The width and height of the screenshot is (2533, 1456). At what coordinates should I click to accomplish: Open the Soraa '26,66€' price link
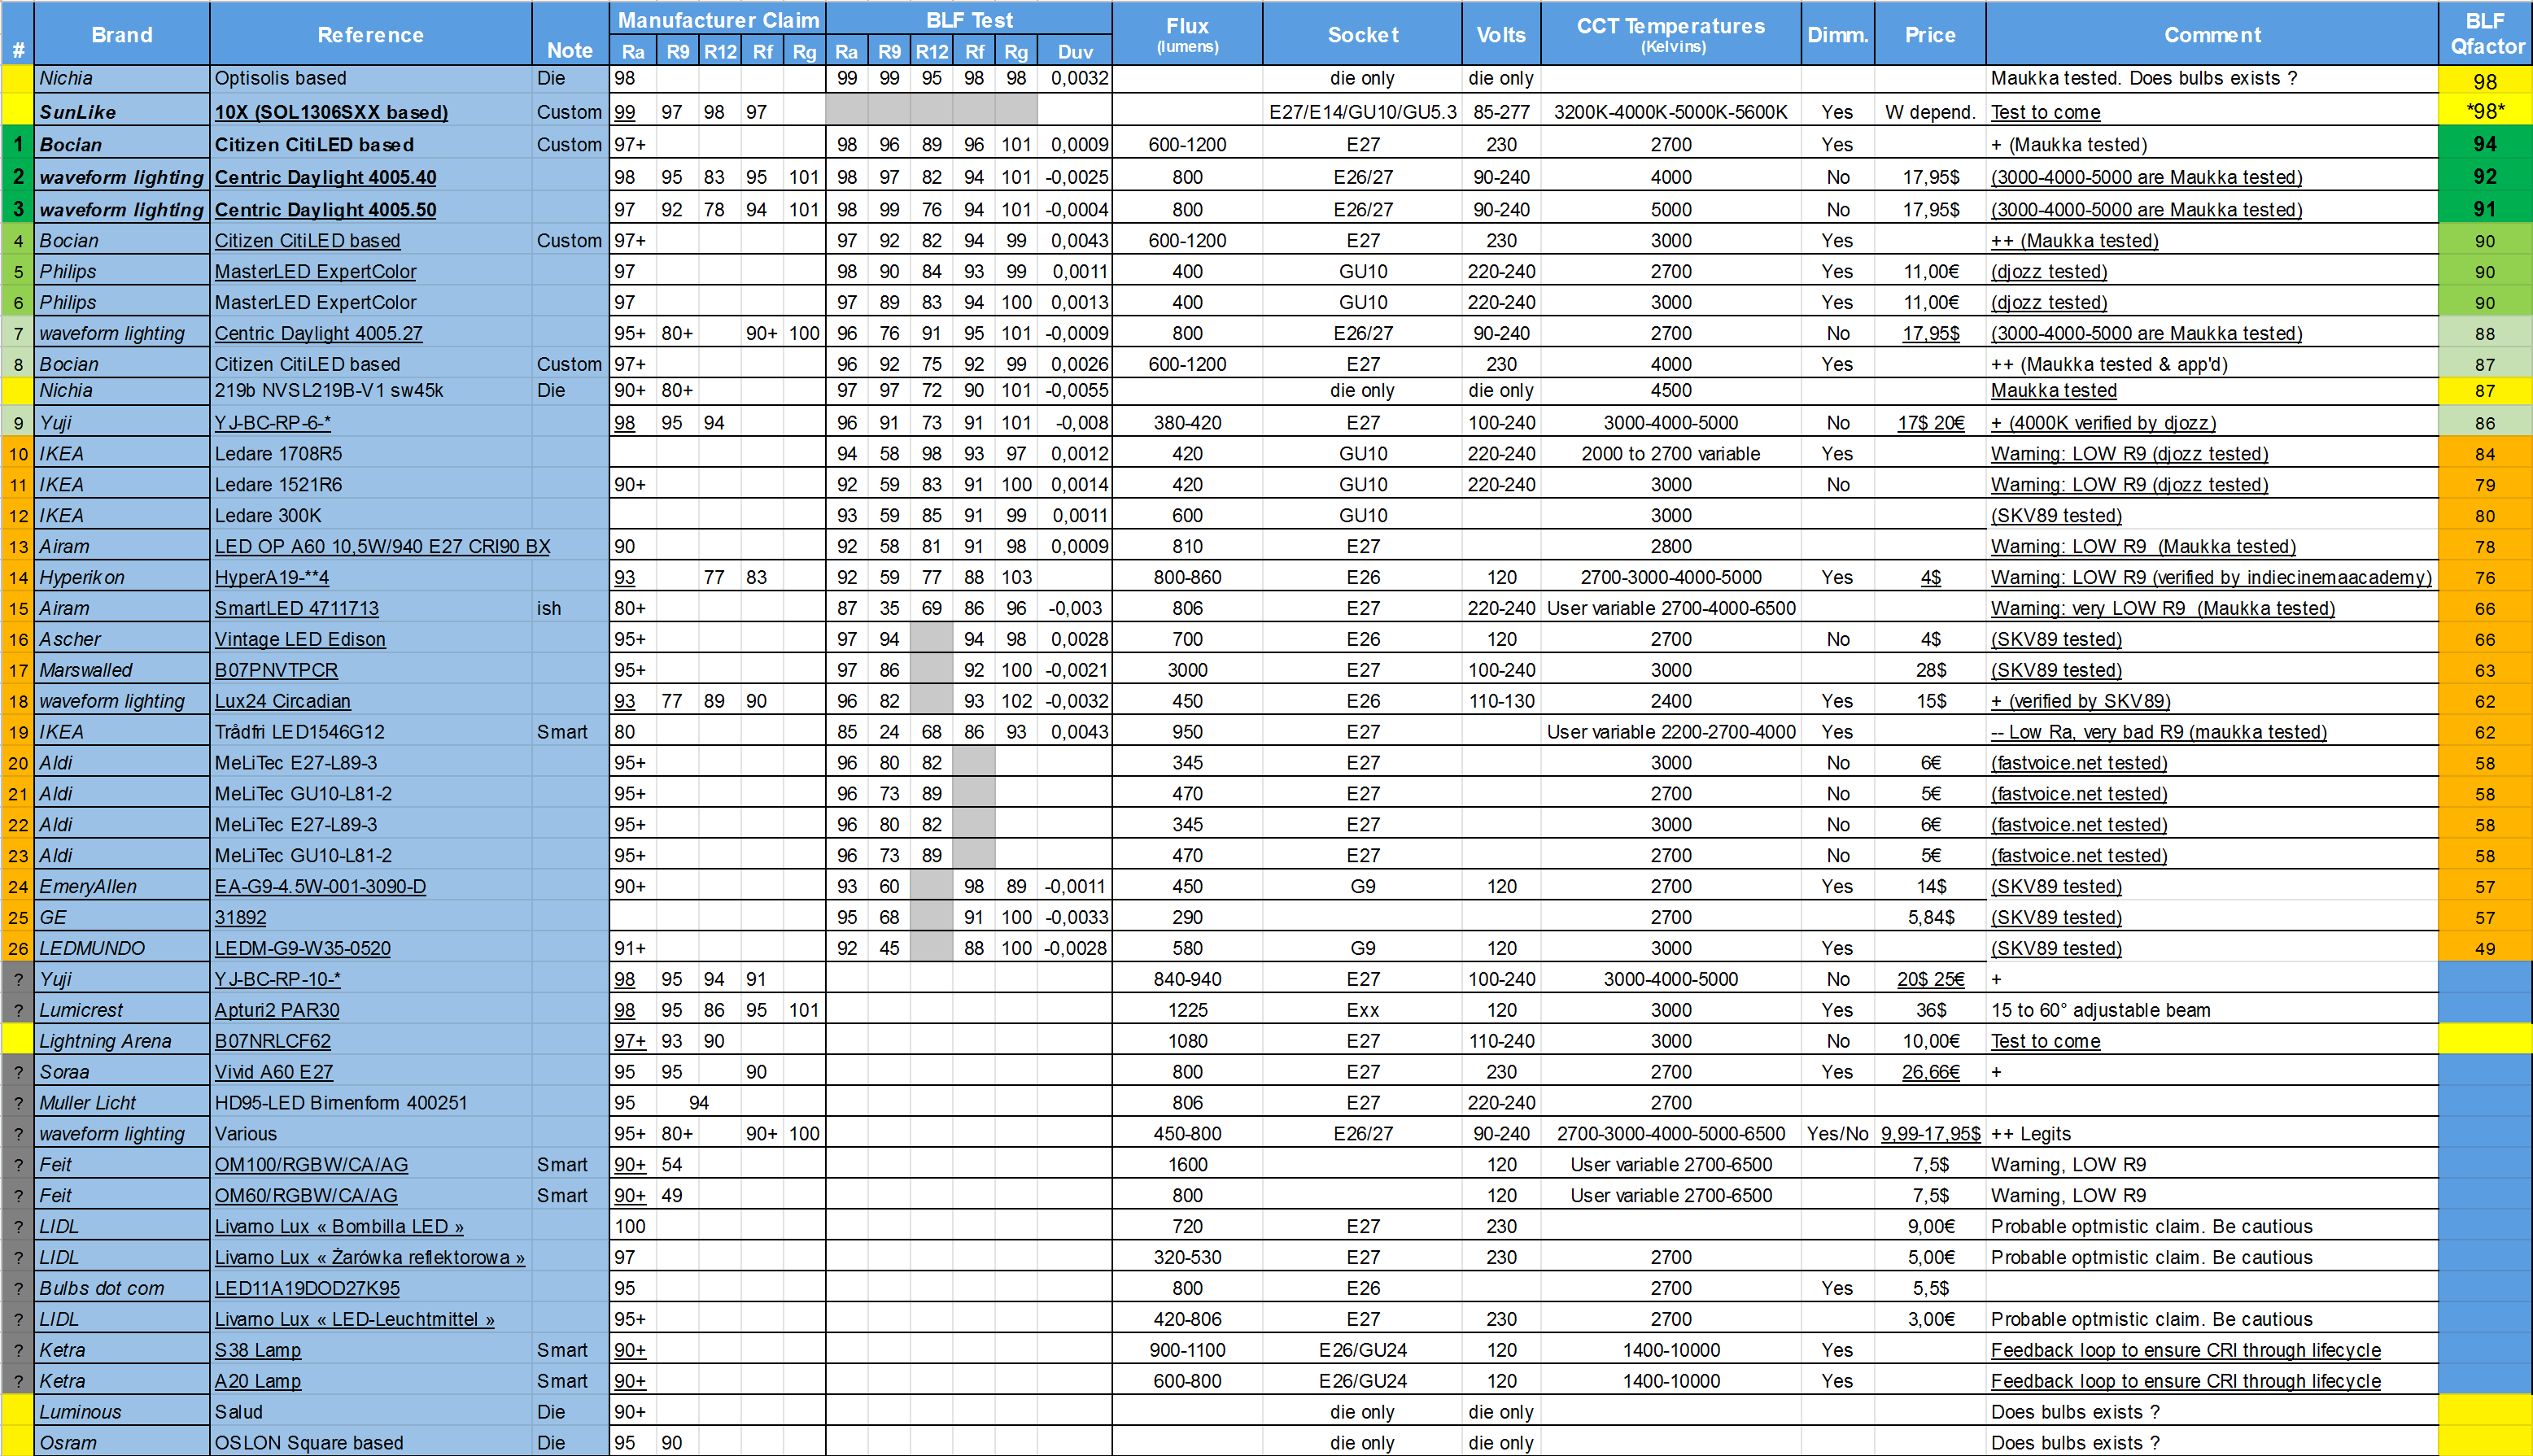click(1930, 1072)
